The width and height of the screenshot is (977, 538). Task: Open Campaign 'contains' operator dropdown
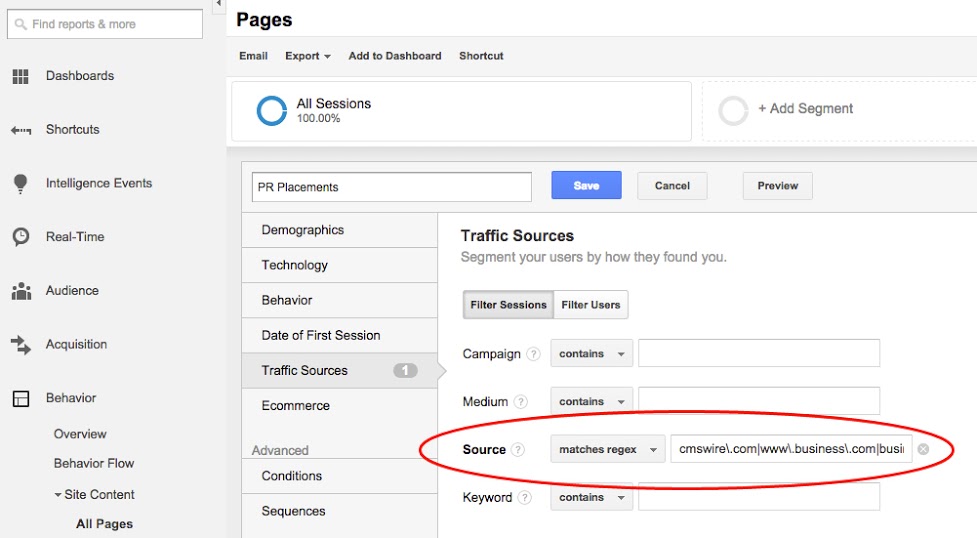(591, 354)
